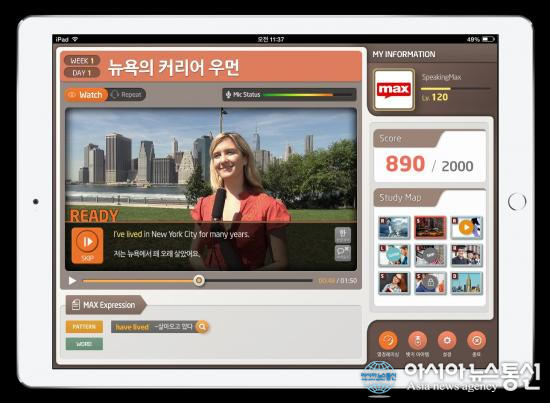This screenshot has width=550, height=403.
Task: Click the MAX Expression header
Action: click(105, 305)
